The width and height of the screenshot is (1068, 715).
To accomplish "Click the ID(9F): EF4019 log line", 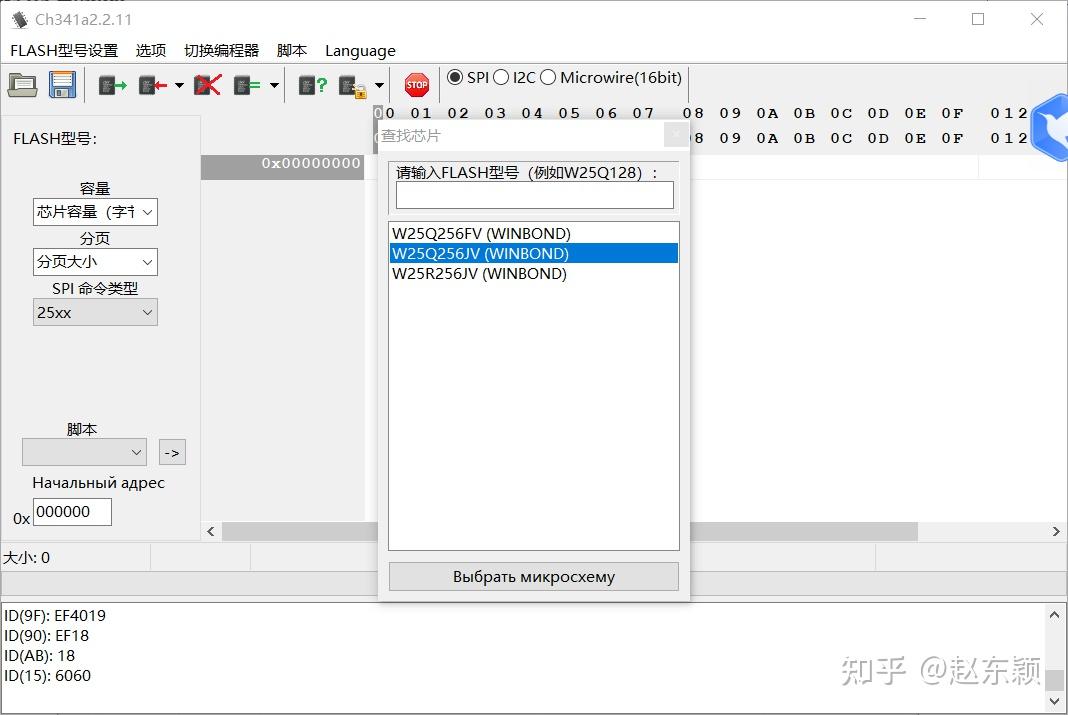I will 55,616.
